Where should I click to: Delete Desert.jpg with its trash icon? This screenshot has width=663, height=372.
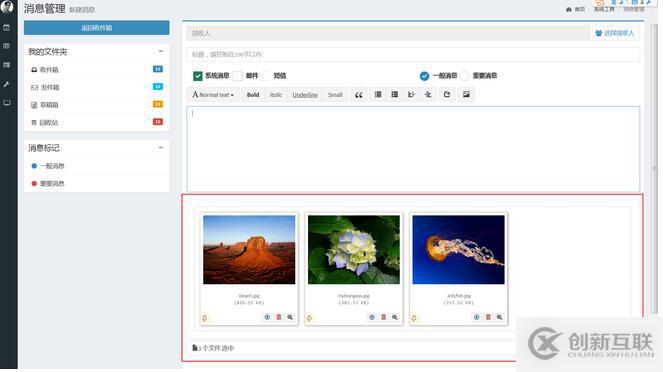pos(279,317)
